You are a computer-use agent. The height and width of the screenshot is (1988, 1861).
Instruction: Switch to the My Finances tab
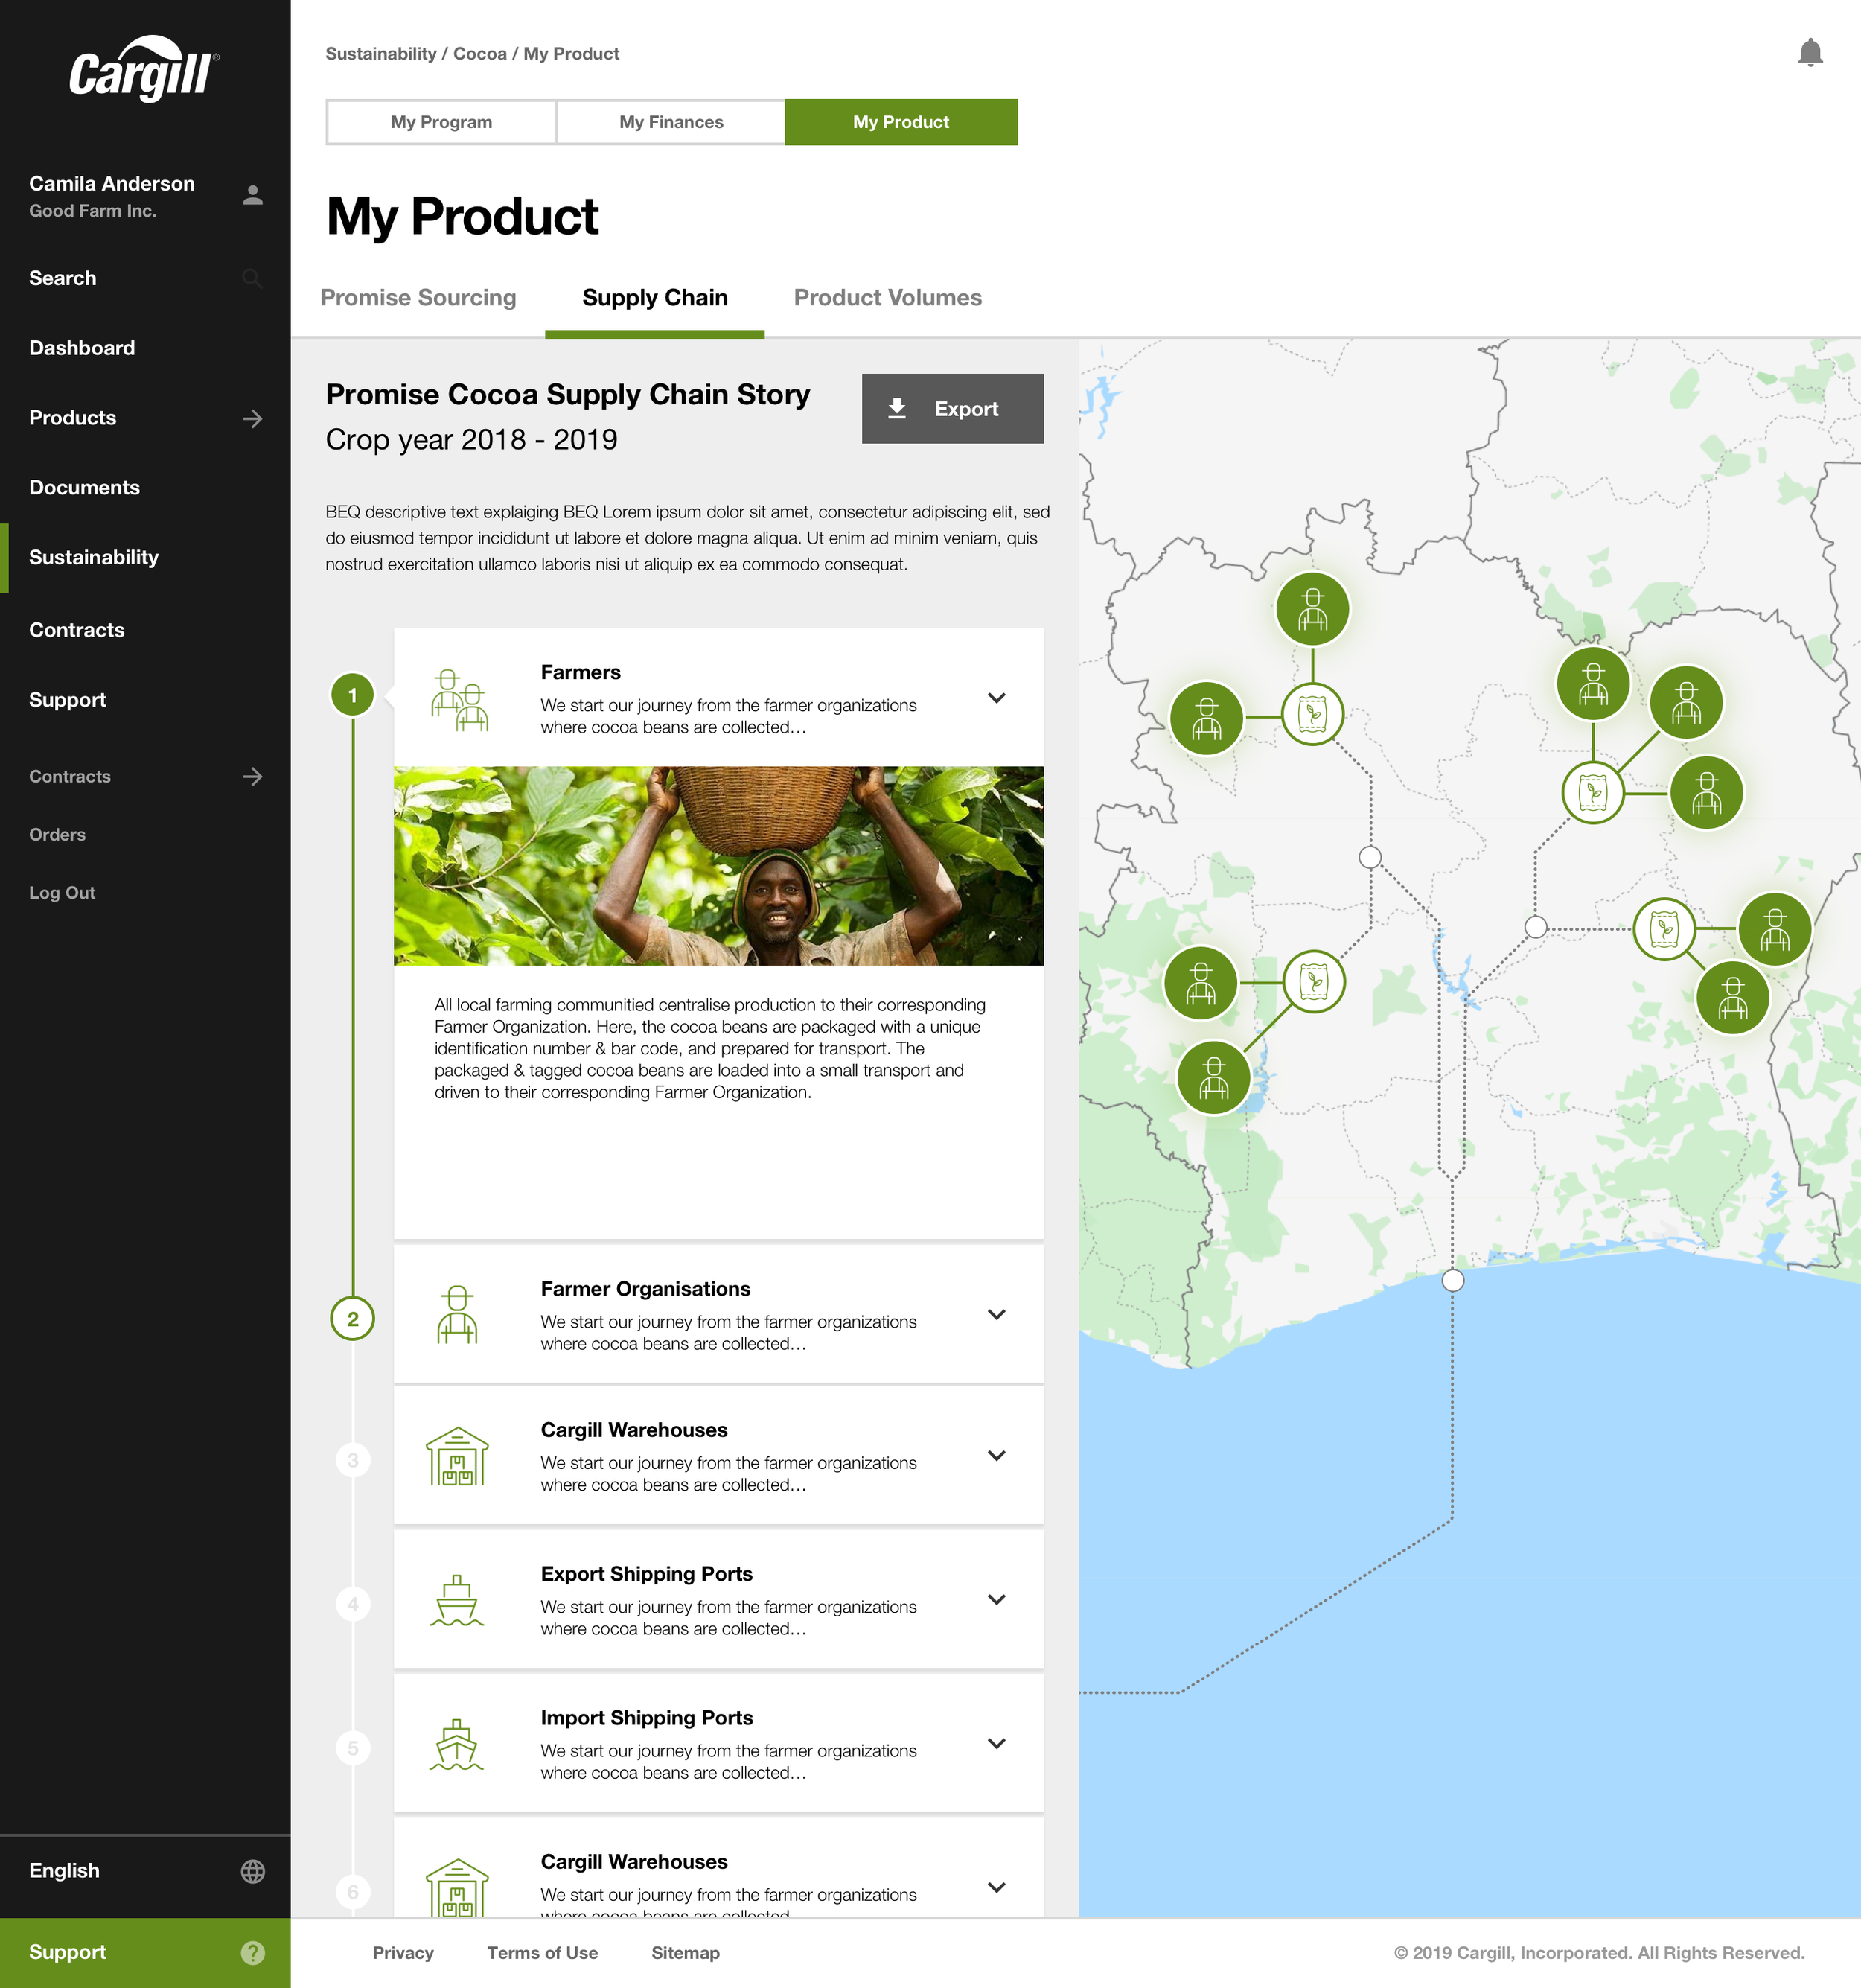click(671, 122)
